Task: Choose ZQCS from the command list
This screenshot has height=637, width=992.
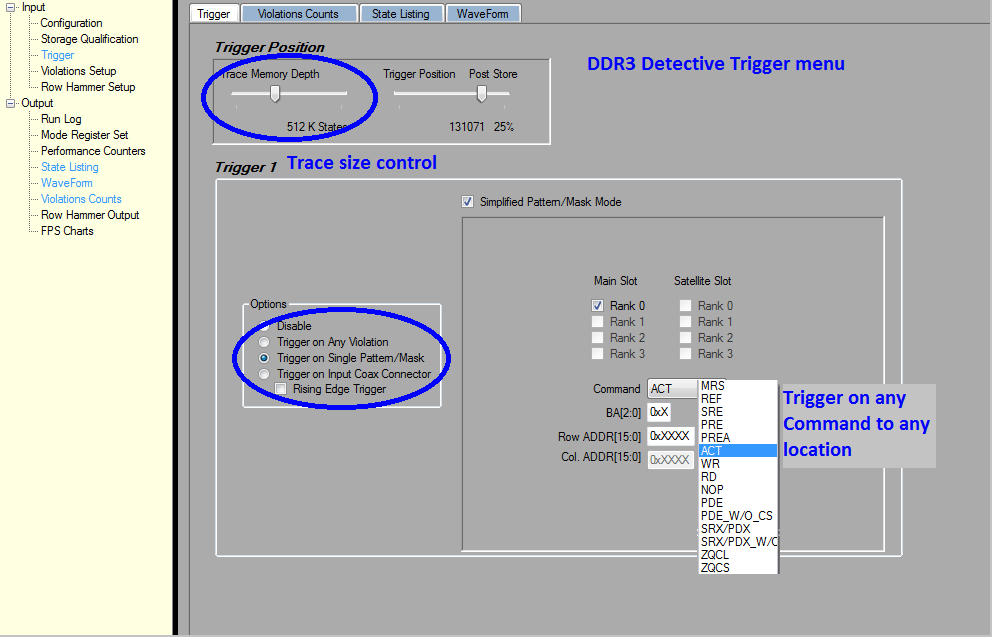Action: [x=738, y=567]
